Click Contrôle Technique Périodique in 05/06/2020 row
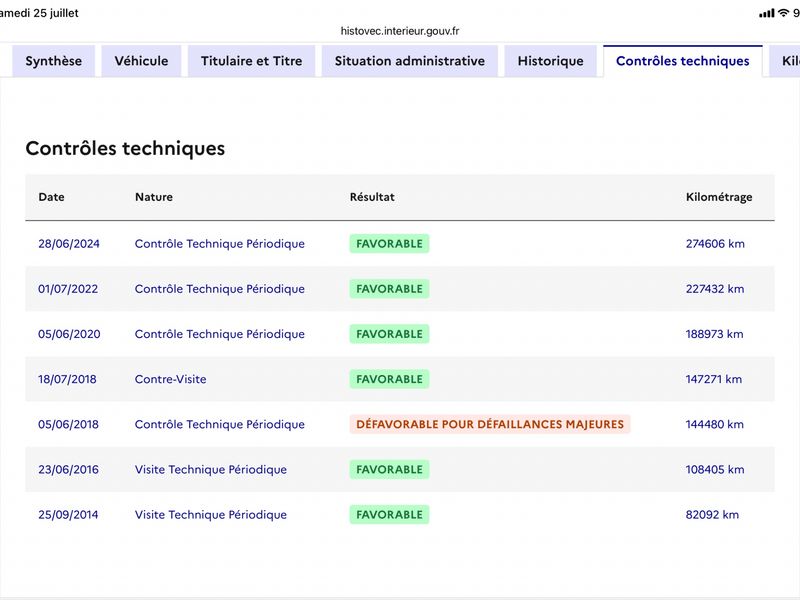The width and height of the screenshot is (800, 600). pos(220,334)
